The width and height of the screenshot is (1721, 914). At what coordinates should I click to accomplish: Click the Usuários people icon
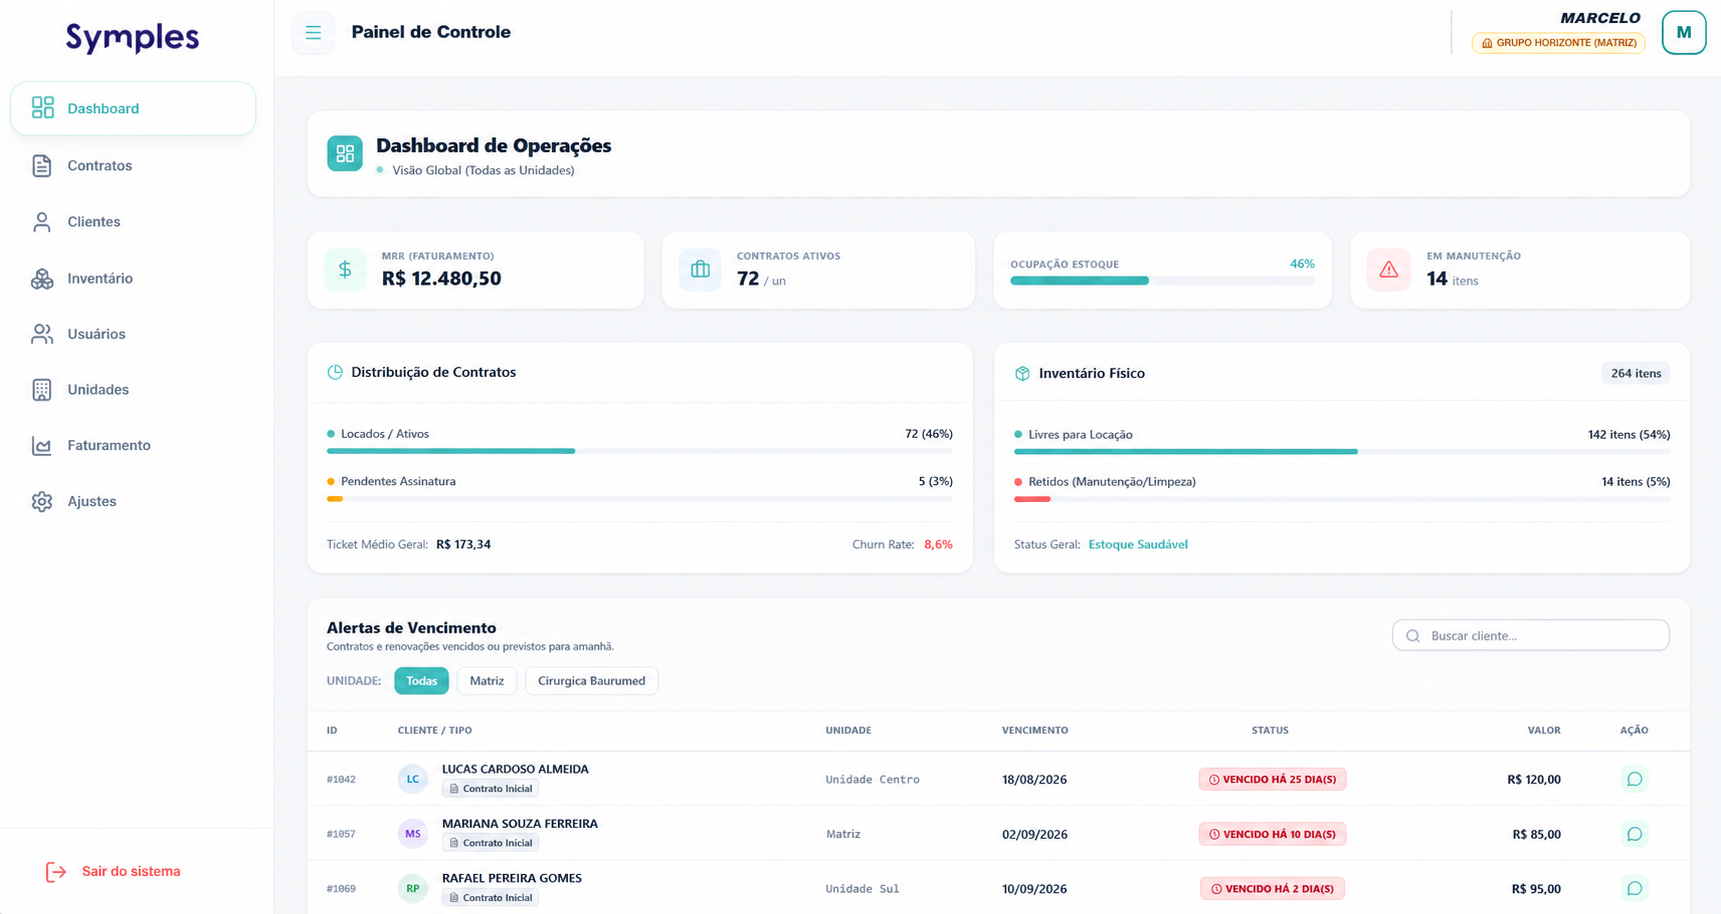point(42,334)
